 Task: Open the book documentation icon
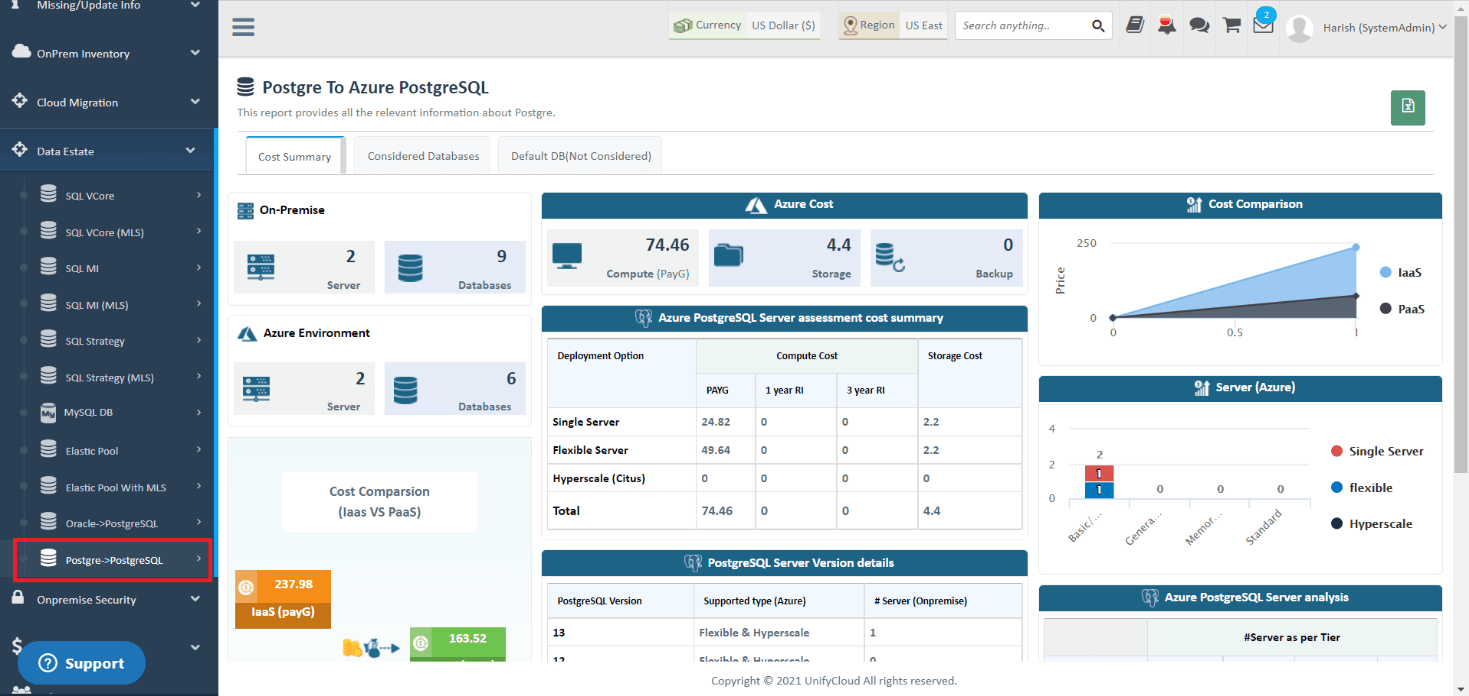pyautogui.click(x=1134, y=26)
